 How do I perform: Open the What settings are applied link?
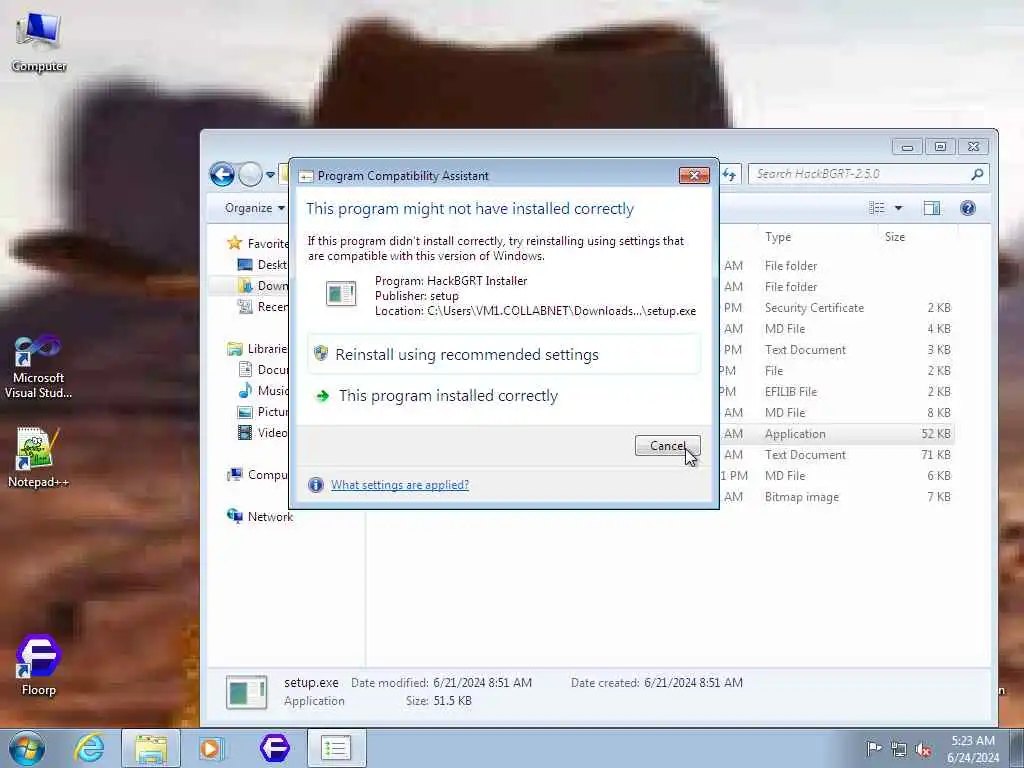(x=400, y=485)
